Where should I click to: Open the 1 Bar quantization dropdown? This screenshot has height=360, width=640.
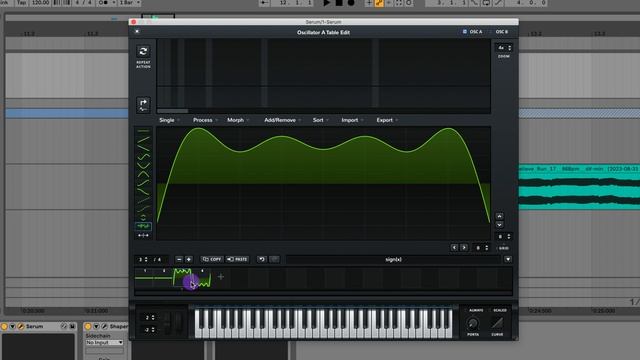[129, 3]
